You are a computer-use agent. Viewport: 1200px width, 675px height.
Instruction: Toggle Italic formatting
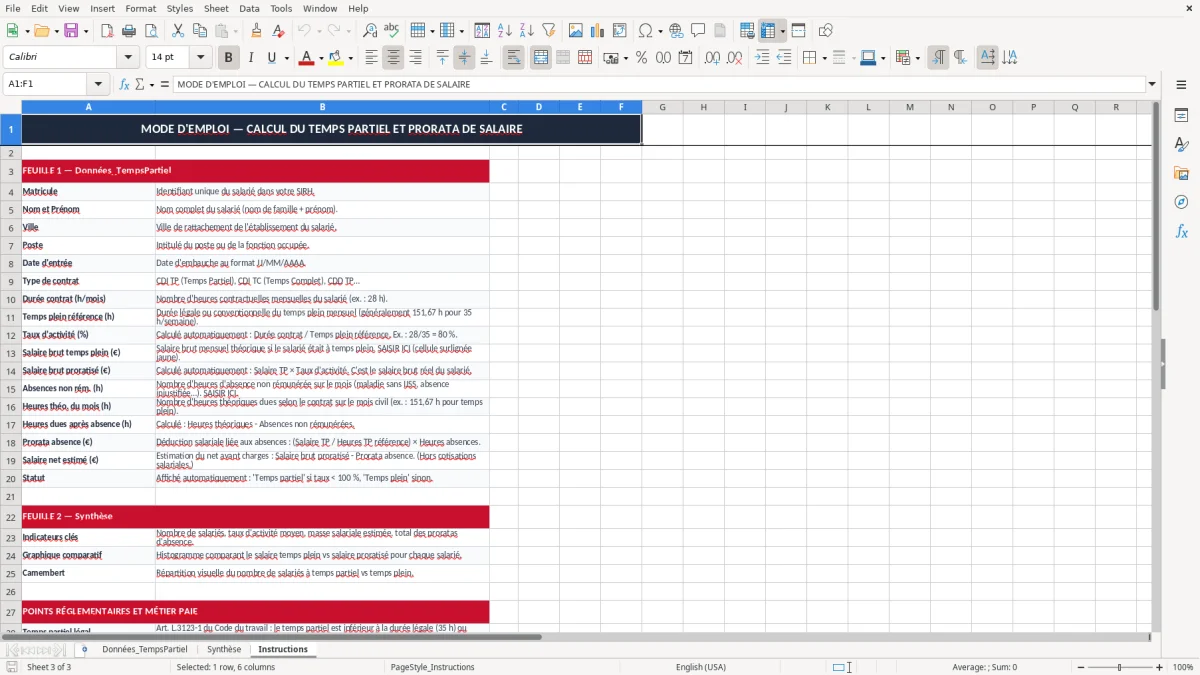tap(251, 57)
